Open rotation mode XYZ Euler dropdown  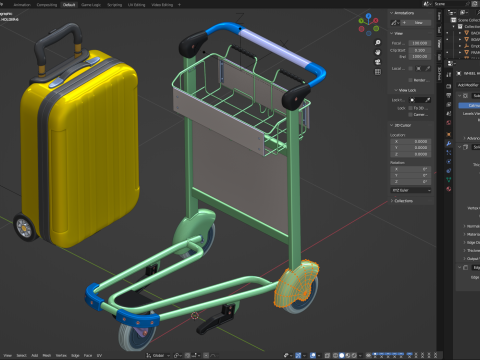click(x=411, y=190)
